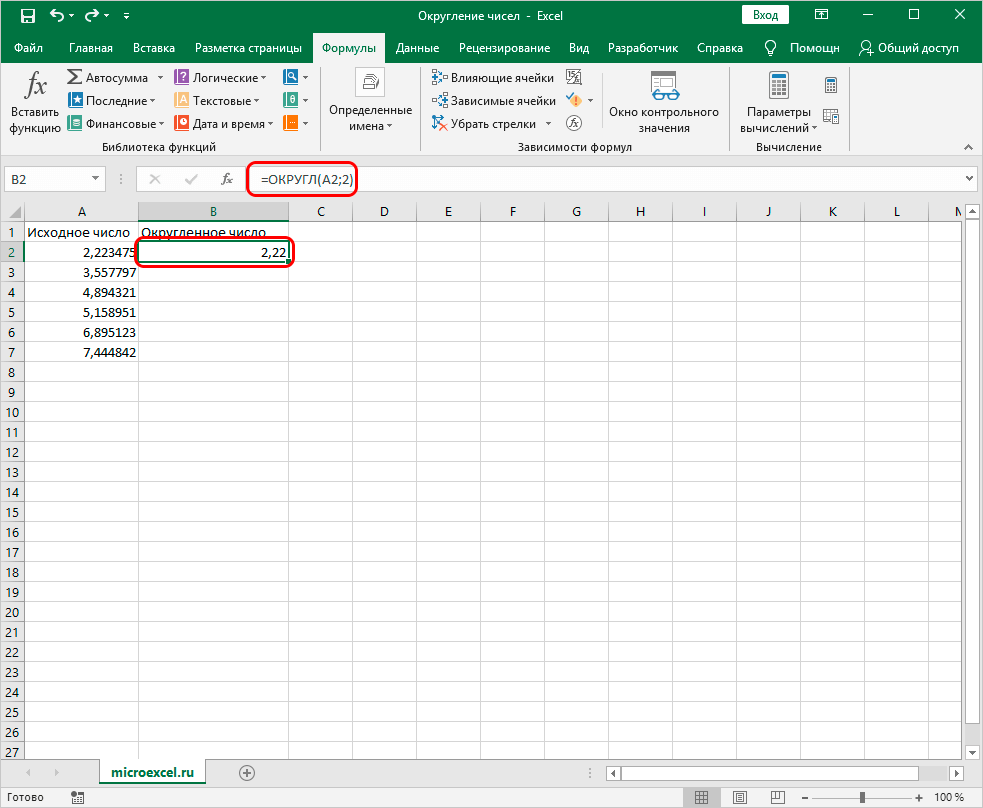Viewport: 983px width, 808px height.
Task: Add a new sheet with plus button
Action: pyautogui.click(x=247, y=772)
